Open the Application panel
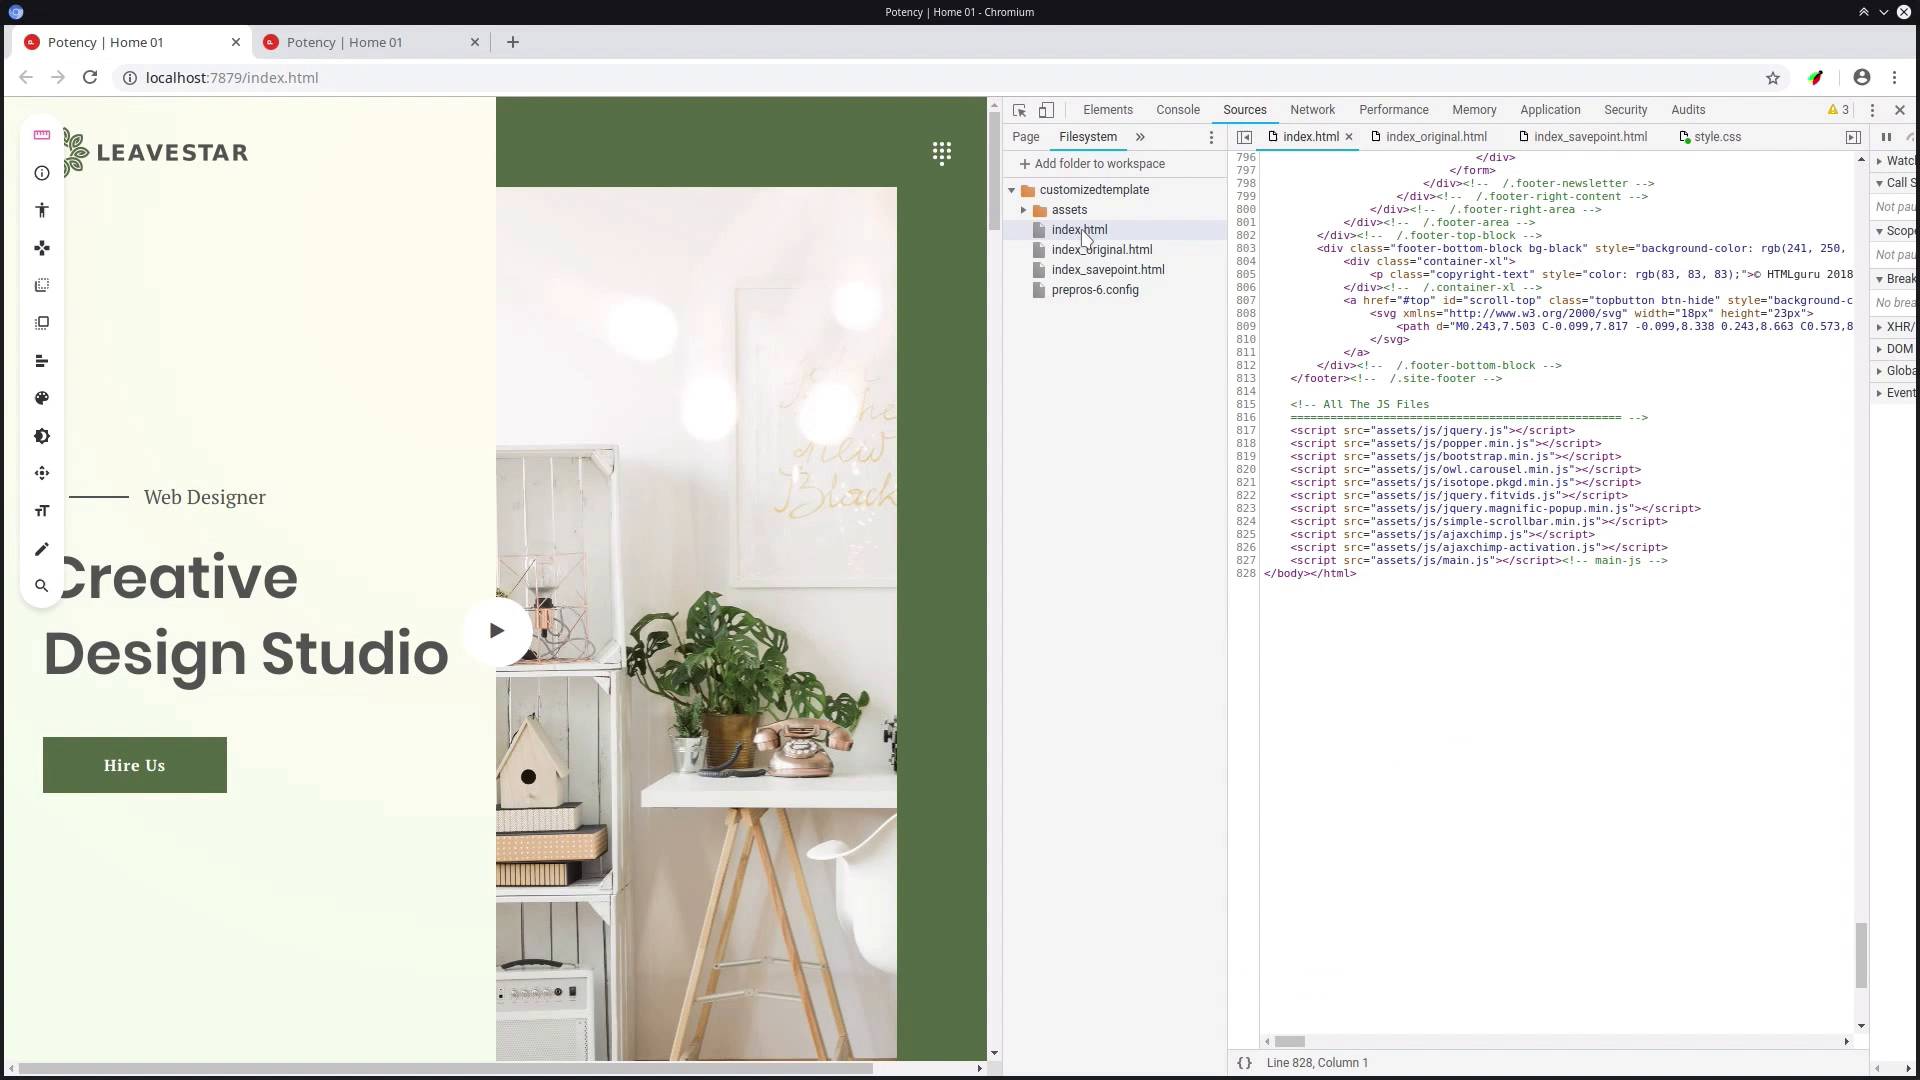Image resolution: width=1920 pixels, height=1080 pixels. pyautogui.click(x=1550, y=110)
